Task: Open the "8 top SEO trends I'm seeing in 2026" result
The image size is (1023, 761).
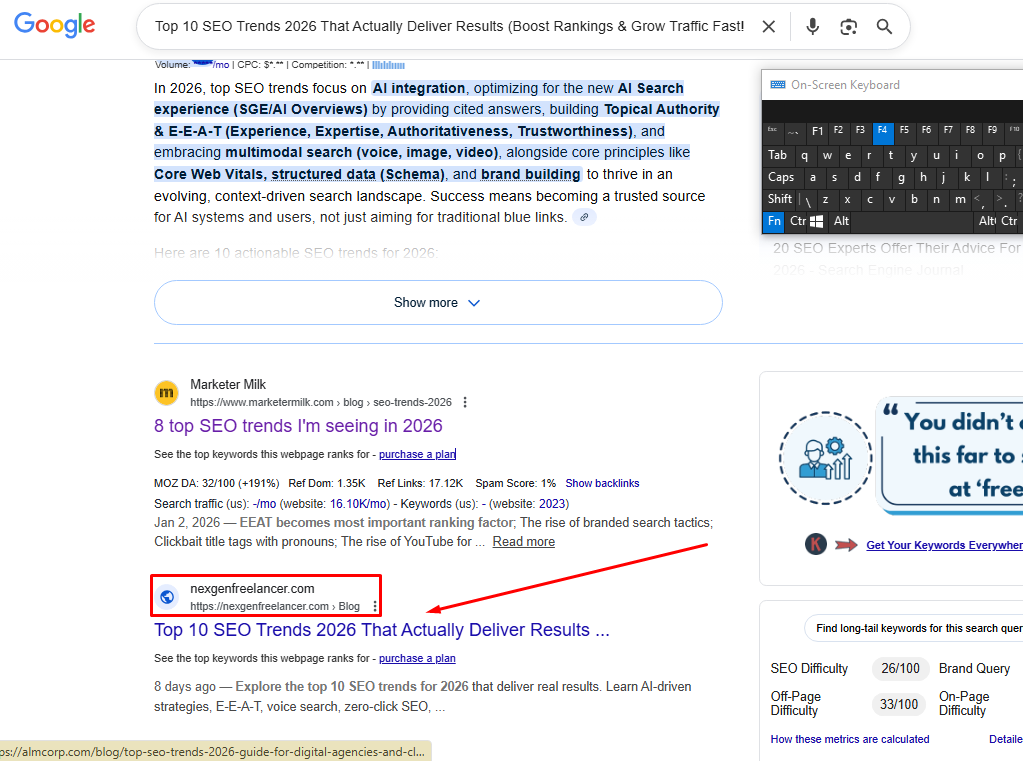Action: [298, 426]
